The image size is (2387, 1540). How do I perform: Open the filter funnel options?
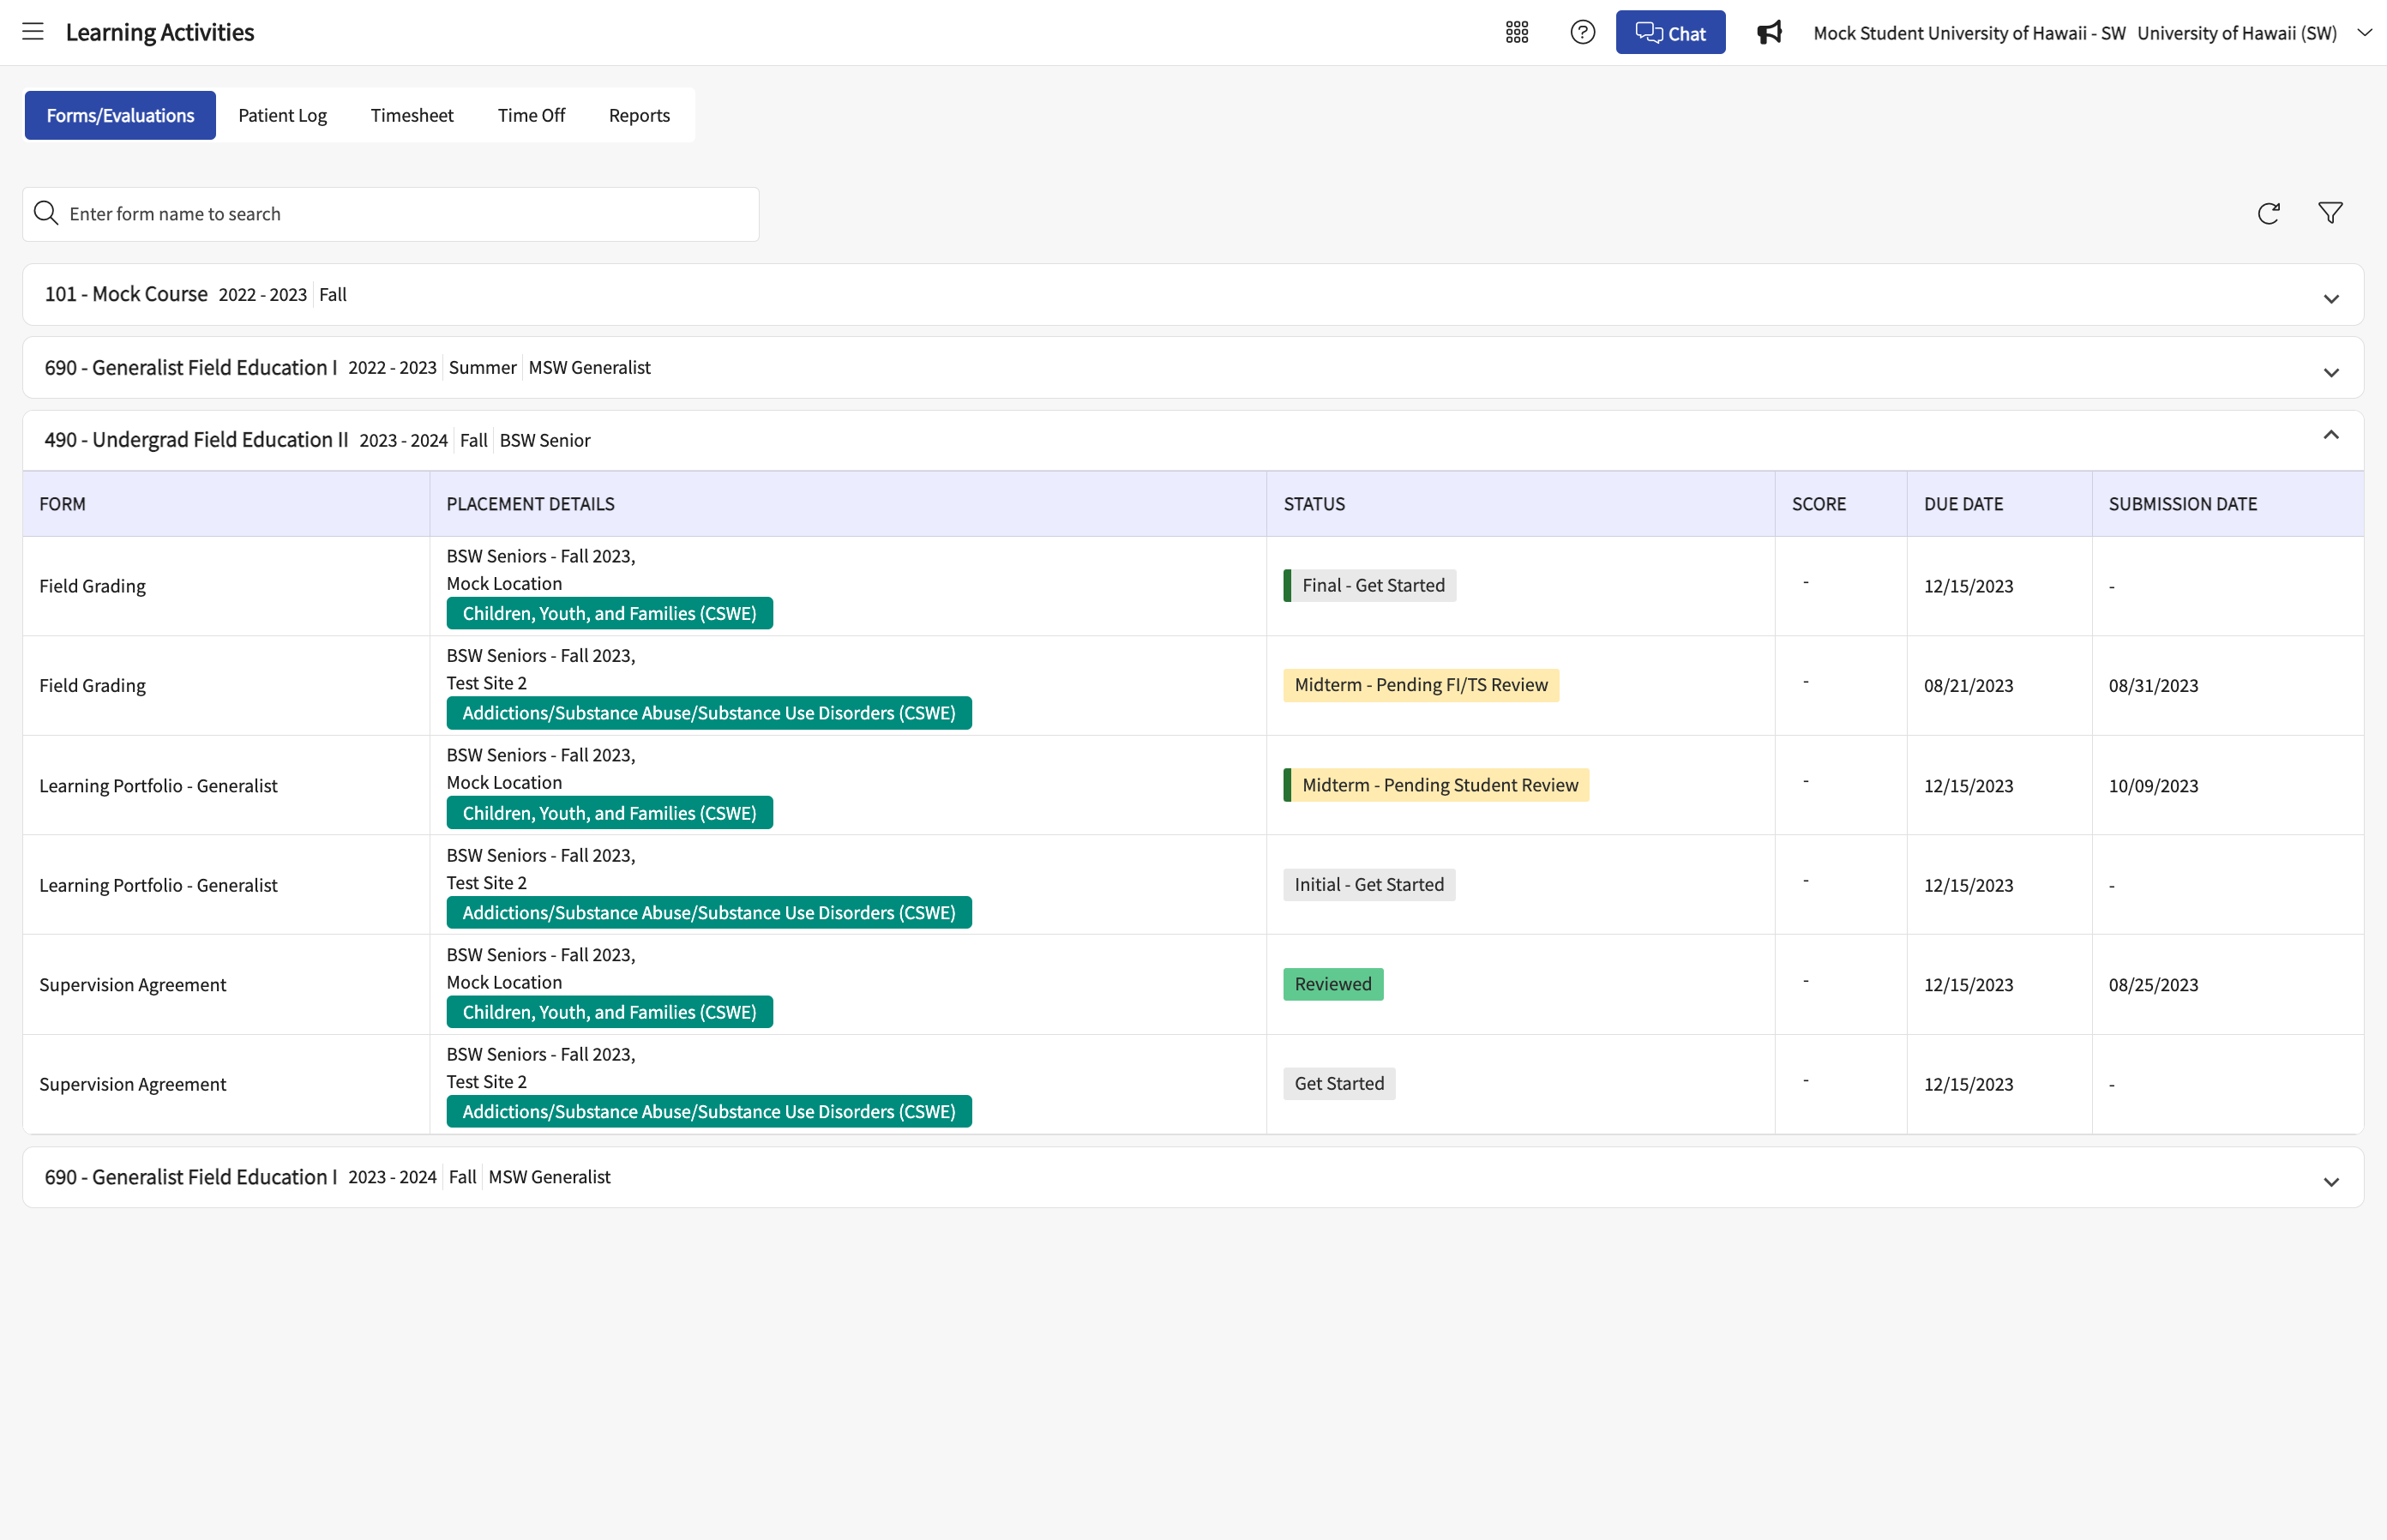[x=2330, y=213]
